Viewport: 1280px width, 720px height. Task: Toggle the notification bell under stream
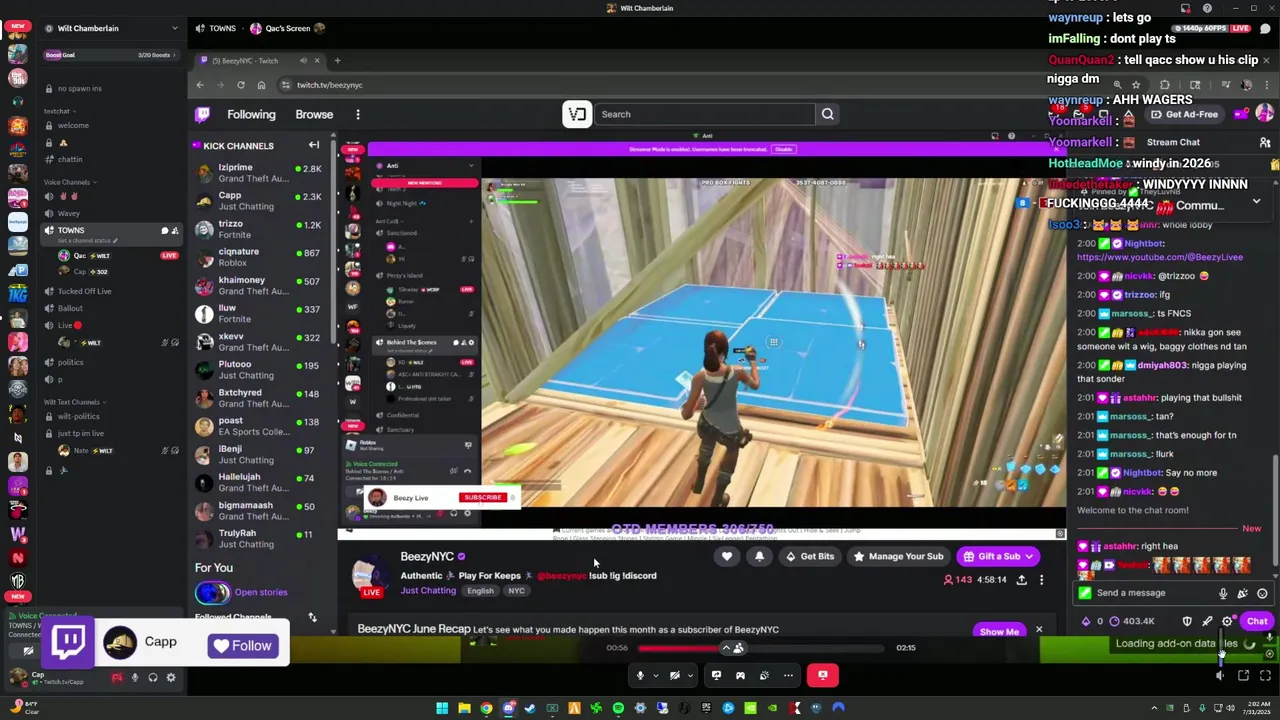[x=759, y=556]
